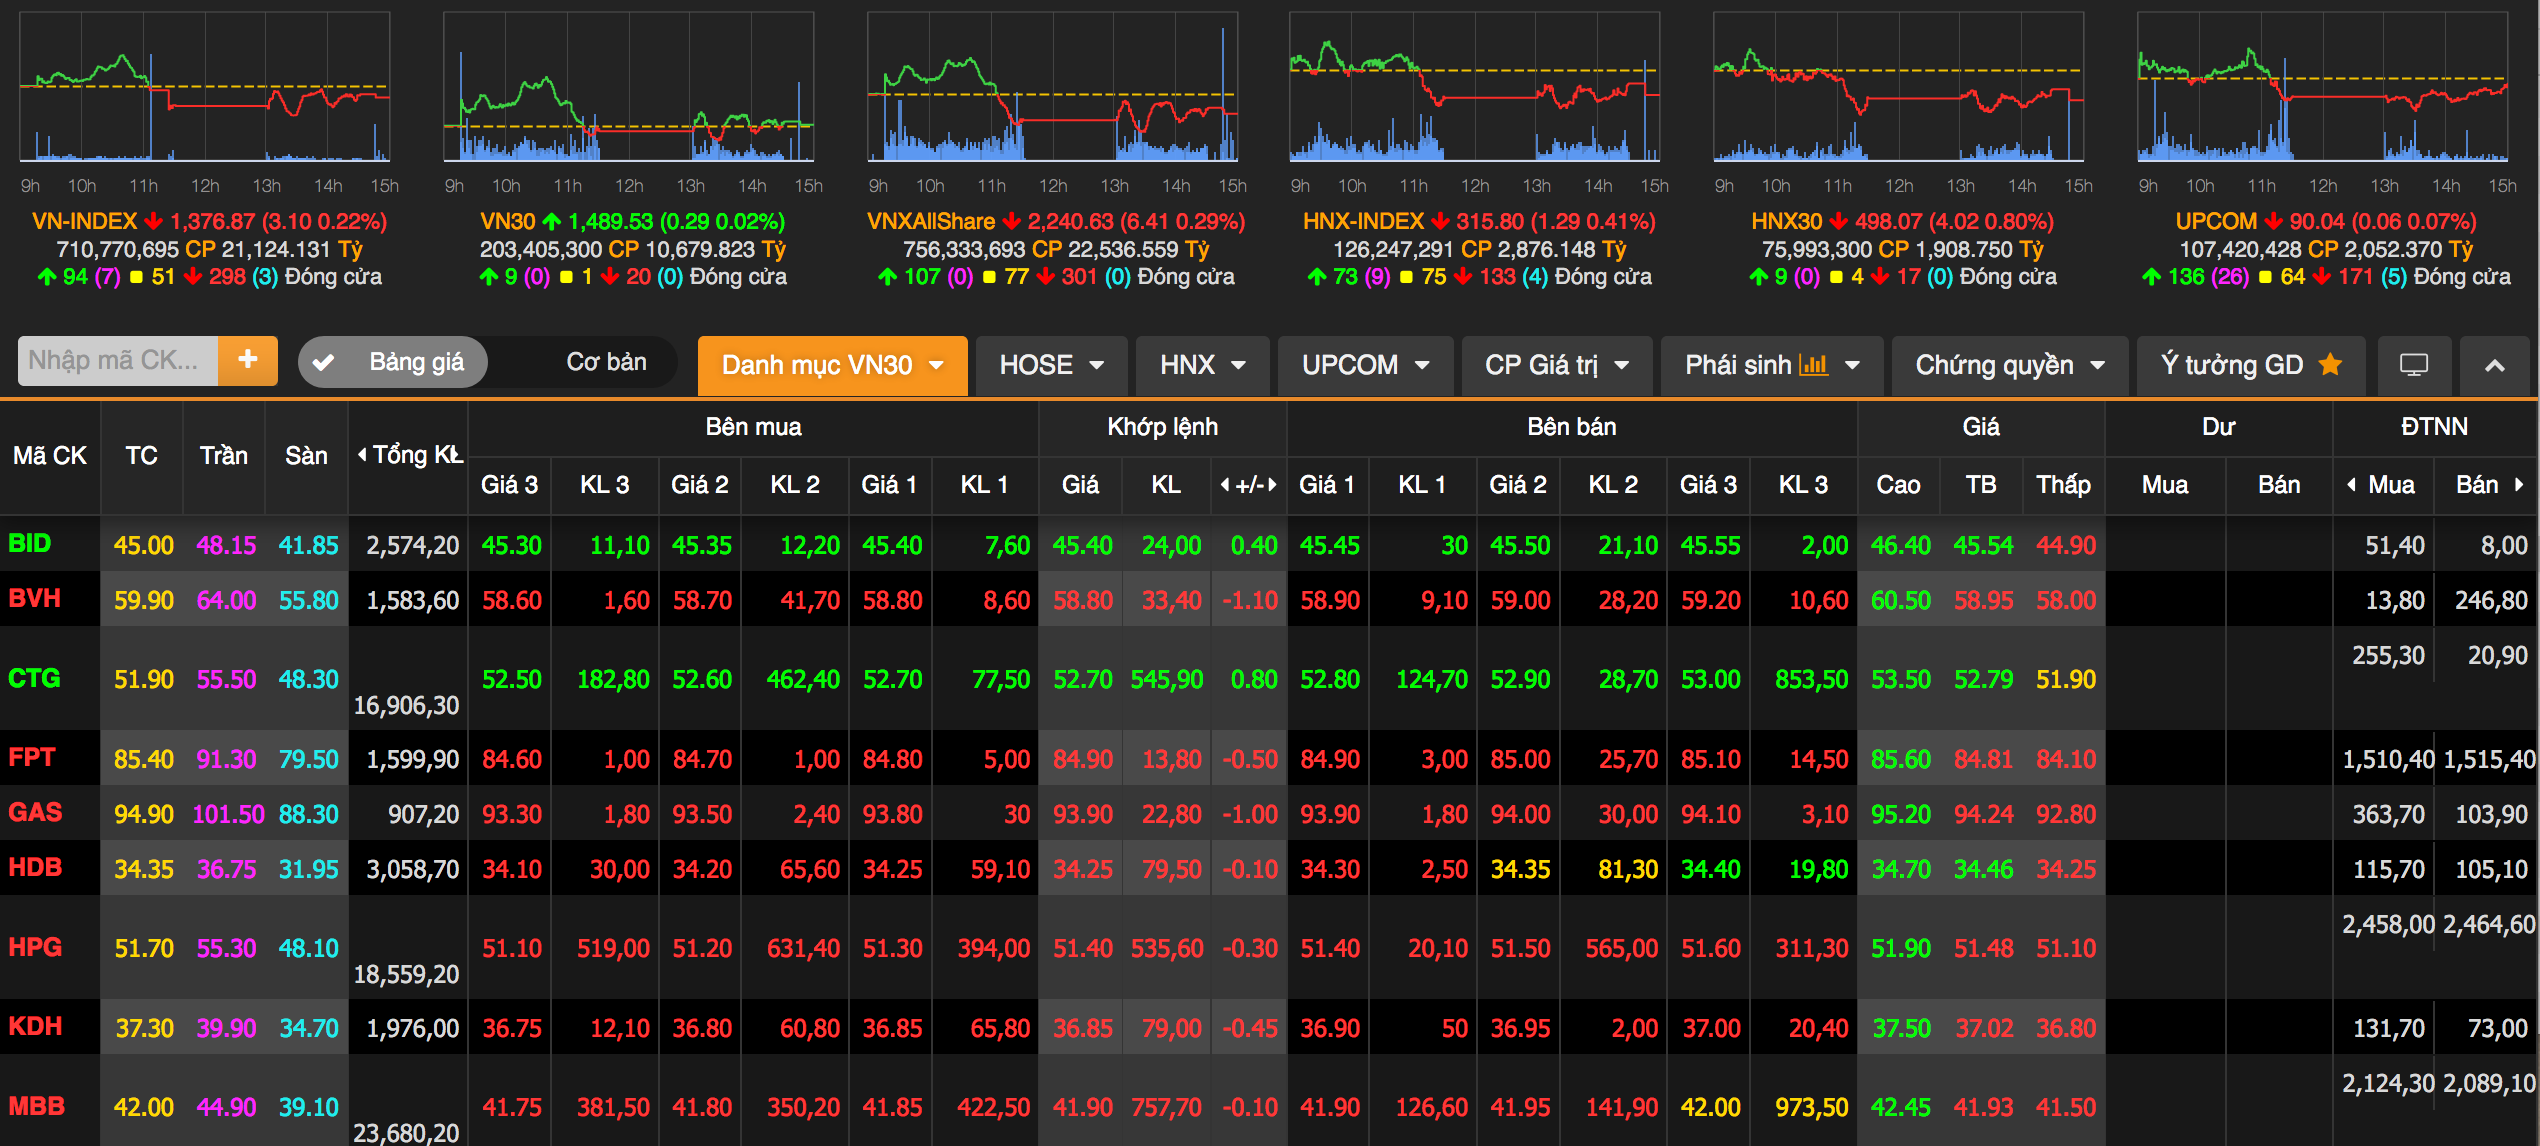
Task: Open the UPCOM dropdown menu
Action: 1365,365
